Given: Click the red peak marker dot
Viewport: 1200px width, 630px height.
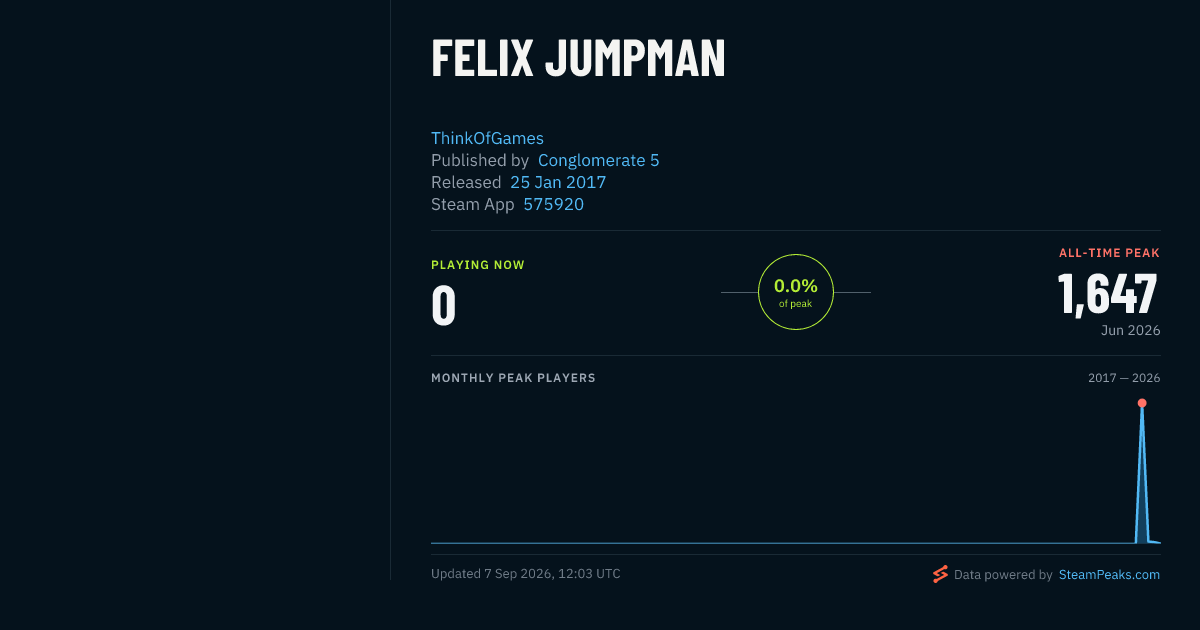Looking at the screenshot, I should (1142, 403).
